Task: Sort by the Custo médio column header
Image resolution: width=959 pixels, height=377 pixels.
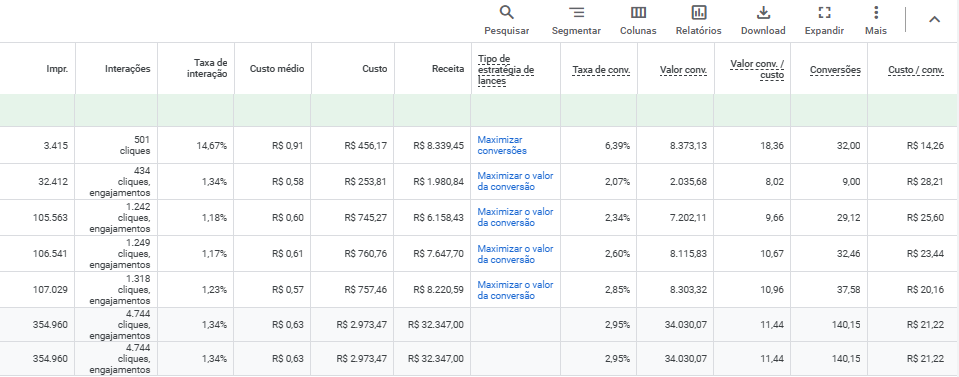Action: (x=276, y=69)
